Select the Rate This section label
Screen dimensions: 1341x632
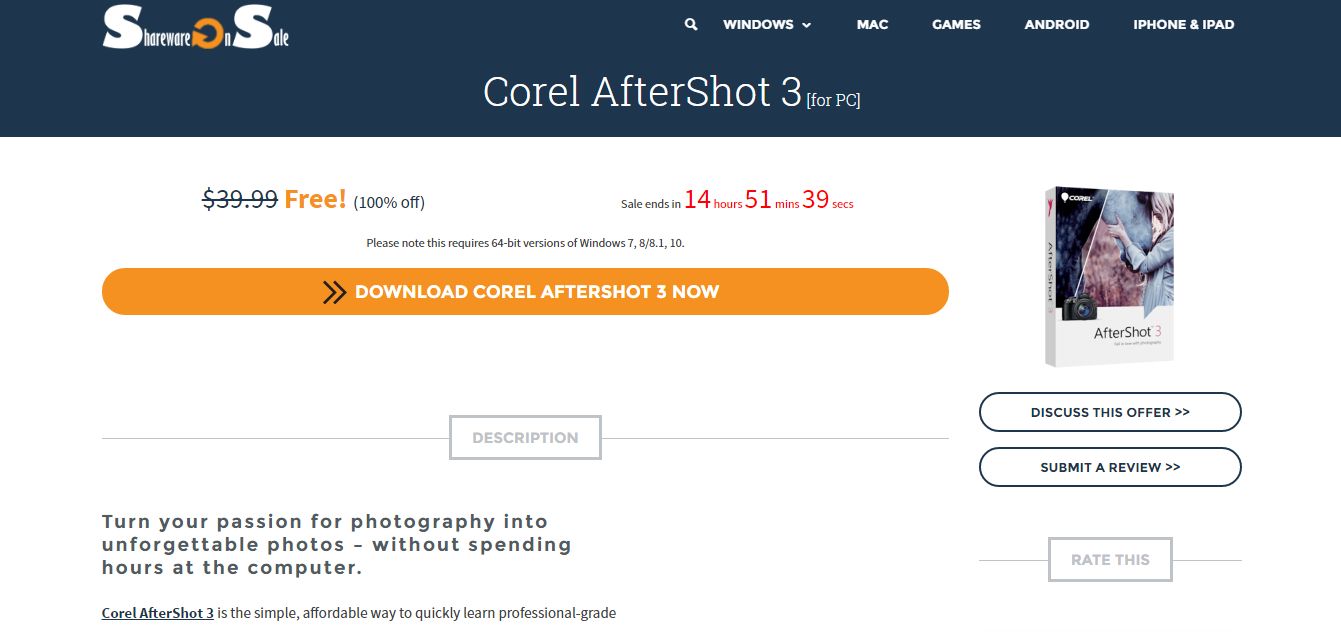(1110, 560)
